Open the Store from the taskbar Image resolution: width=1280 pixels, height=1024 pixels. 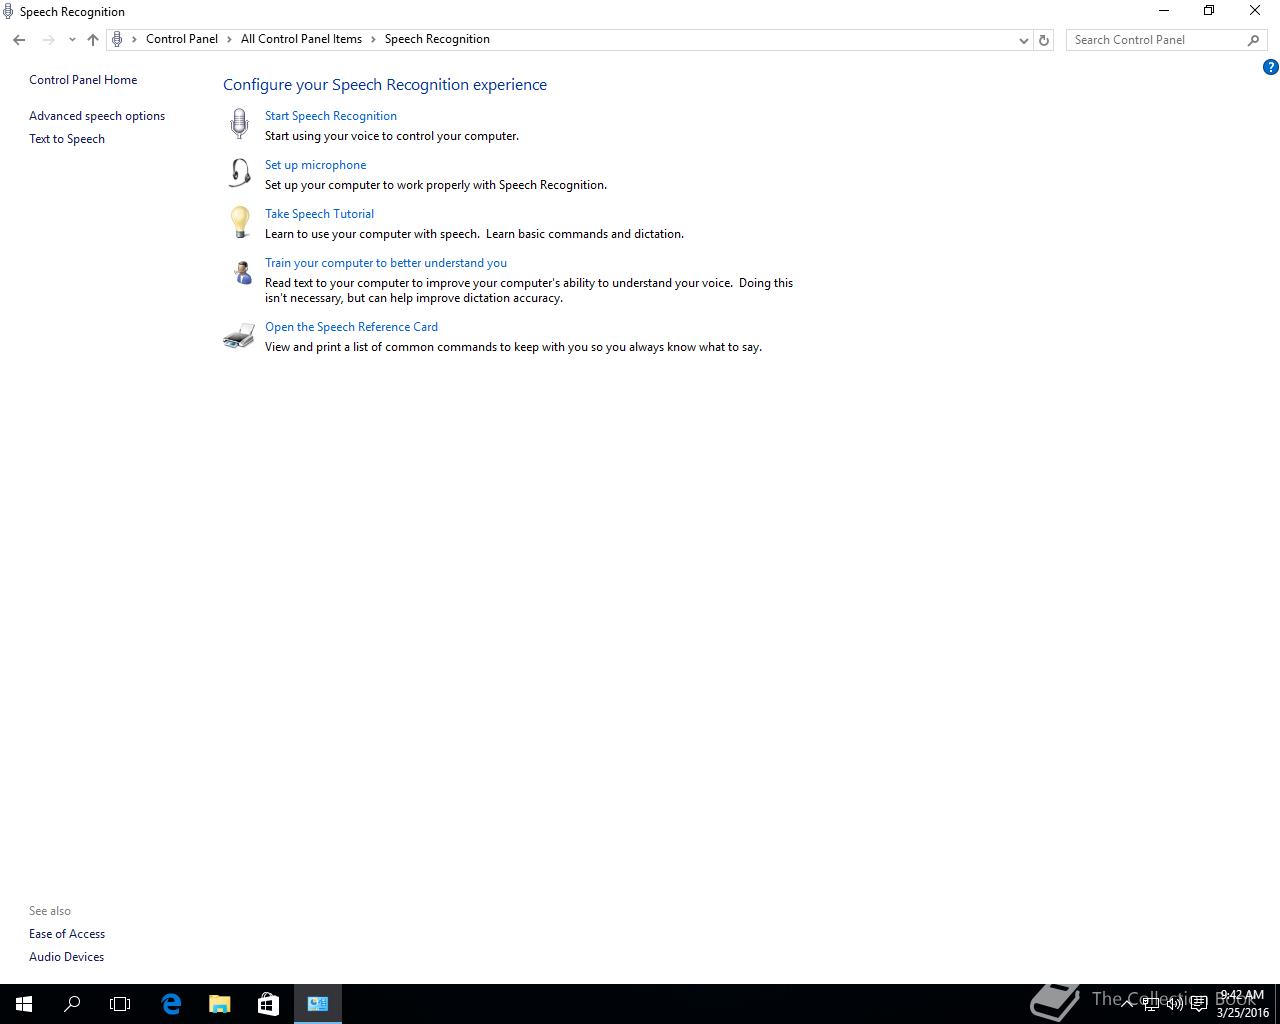click(268, 1004)
